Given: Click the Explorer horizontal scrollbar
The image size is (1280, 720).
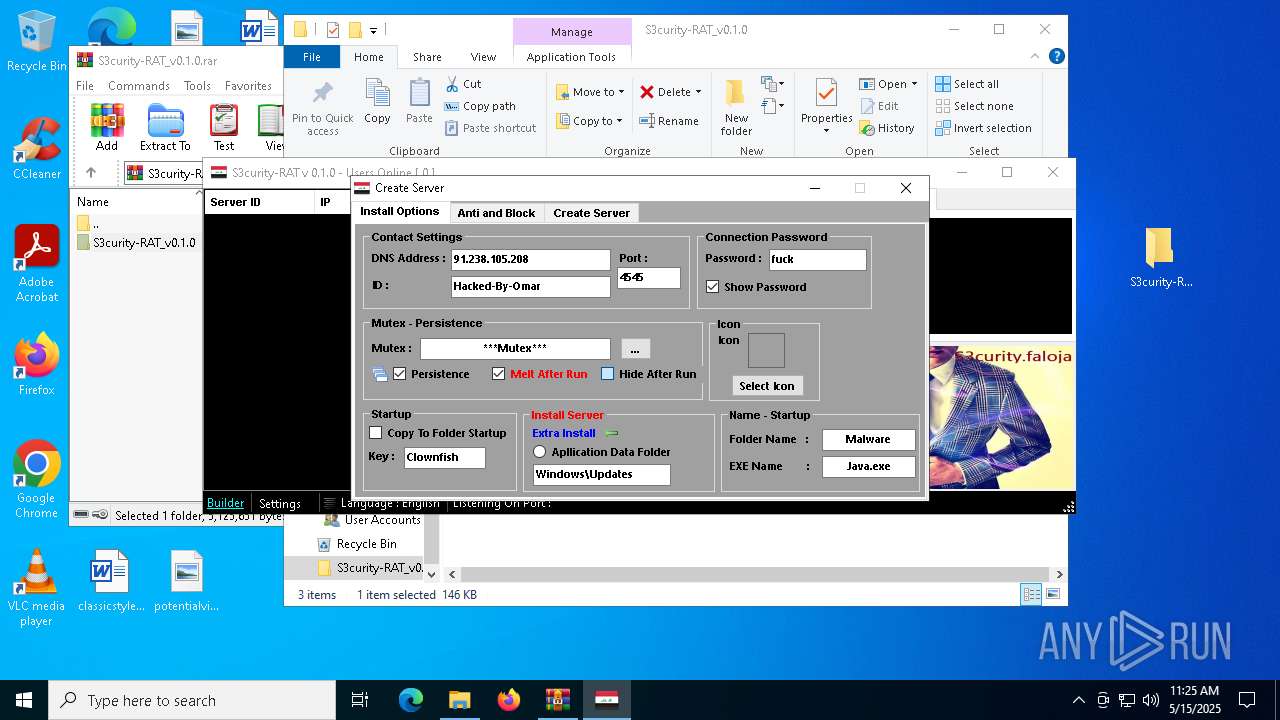Looking at the screenshot, I should coord(755,575).
